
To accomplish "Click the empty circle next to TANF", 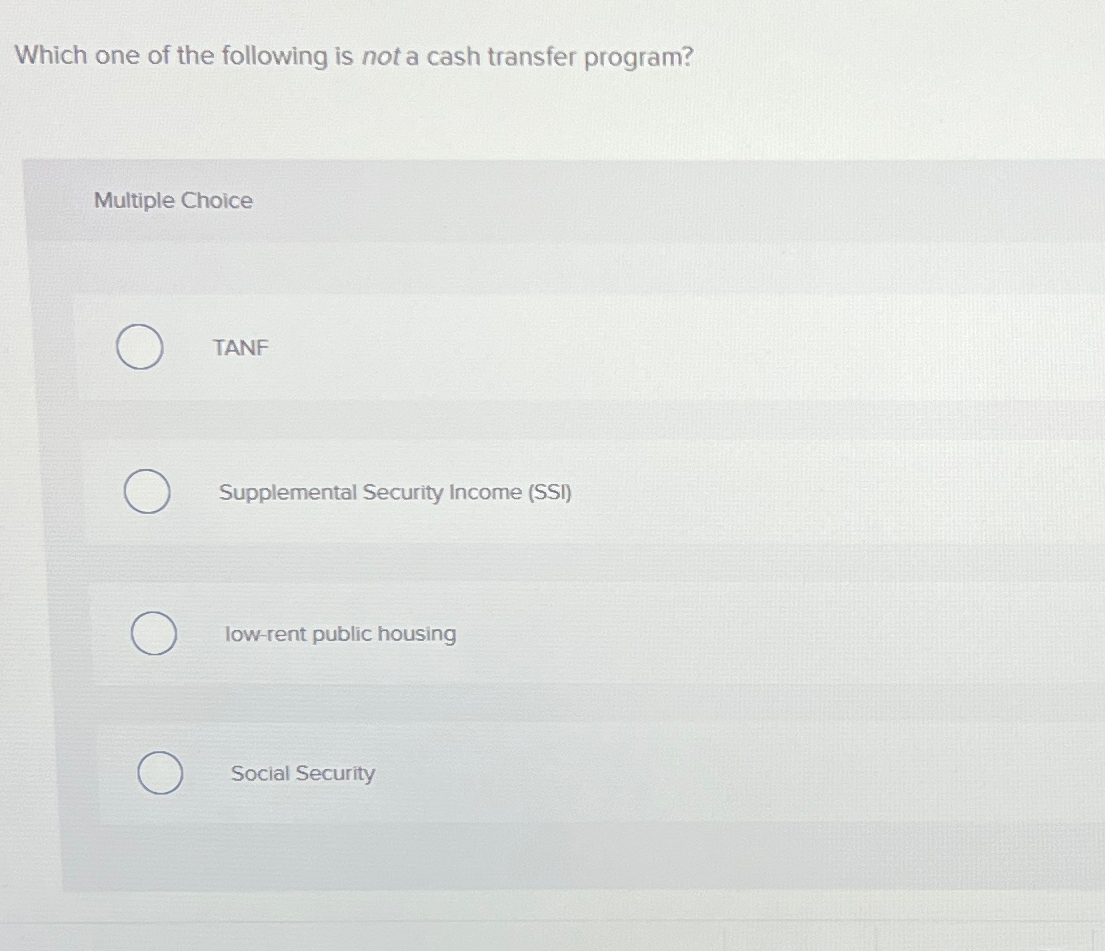I will (x=140, y=348).
